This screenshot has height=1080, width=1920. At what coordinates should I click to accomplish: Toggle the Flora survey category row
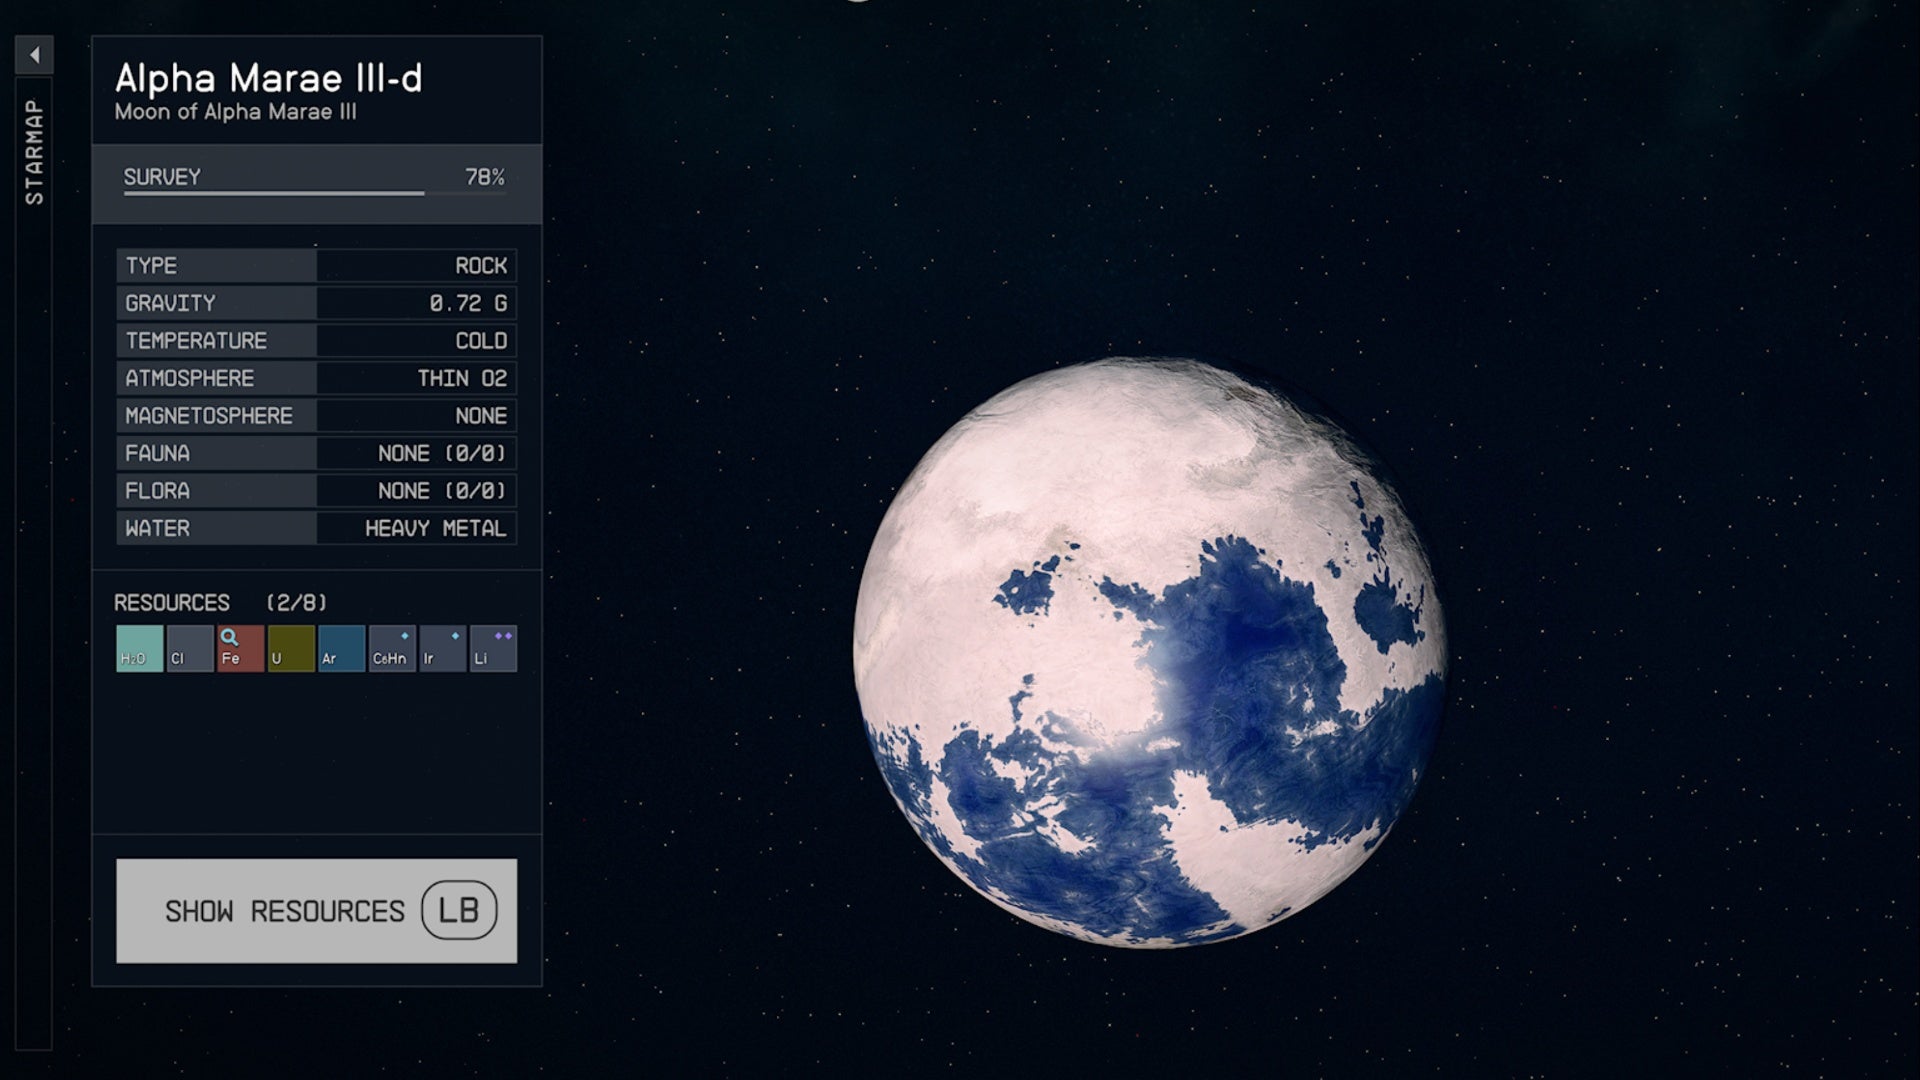(x=316, y=490)
